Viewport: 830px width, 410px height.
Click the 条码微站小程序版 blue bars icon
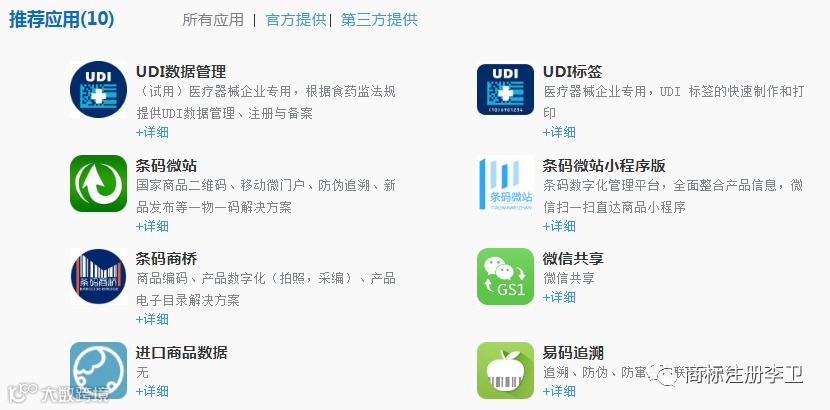click(x=506, y=184)
